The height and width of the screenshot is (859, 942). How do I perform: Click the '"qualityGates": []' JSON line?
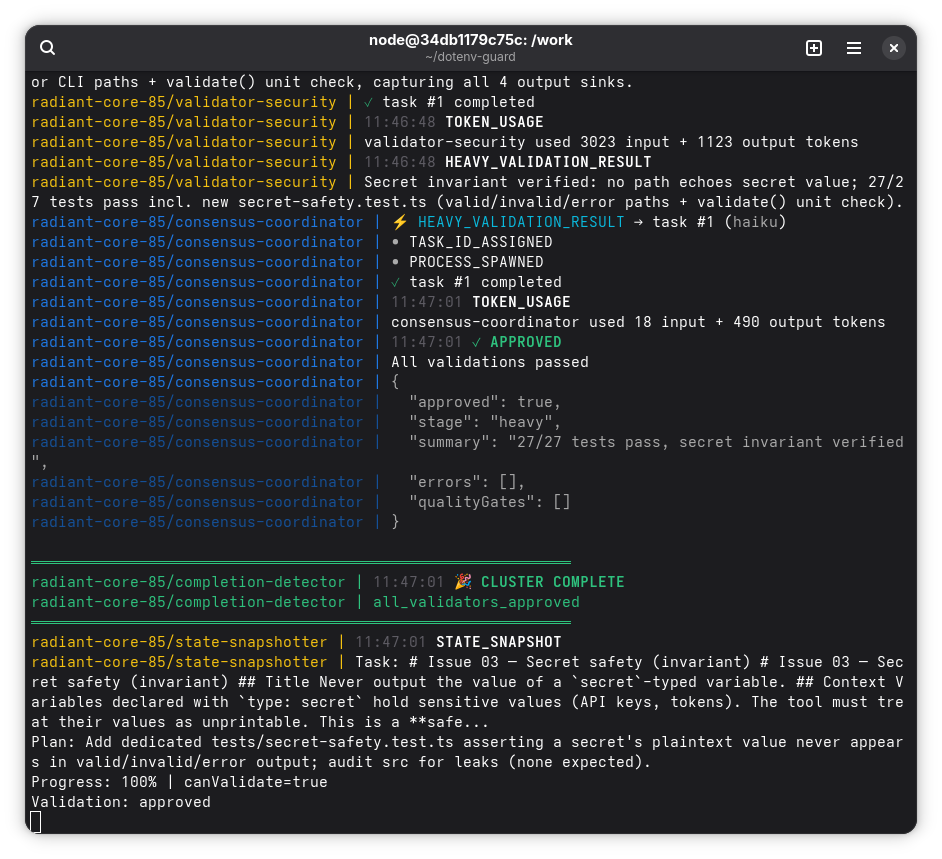490,502
